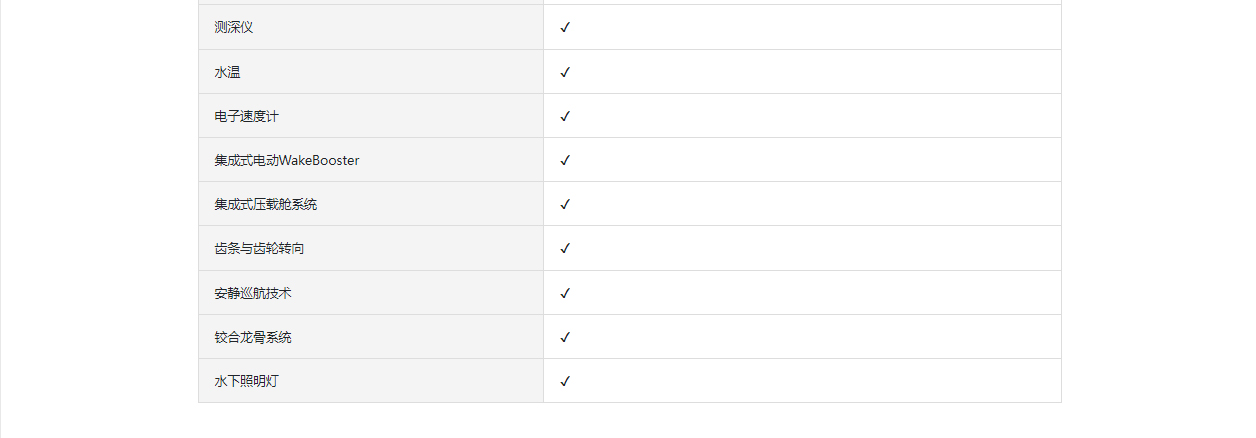The height and width of the screenshot is (438, 1256).
Task: Click the checkmark for 集成式电动WakeBooster
Action: (x=565, y=160)
